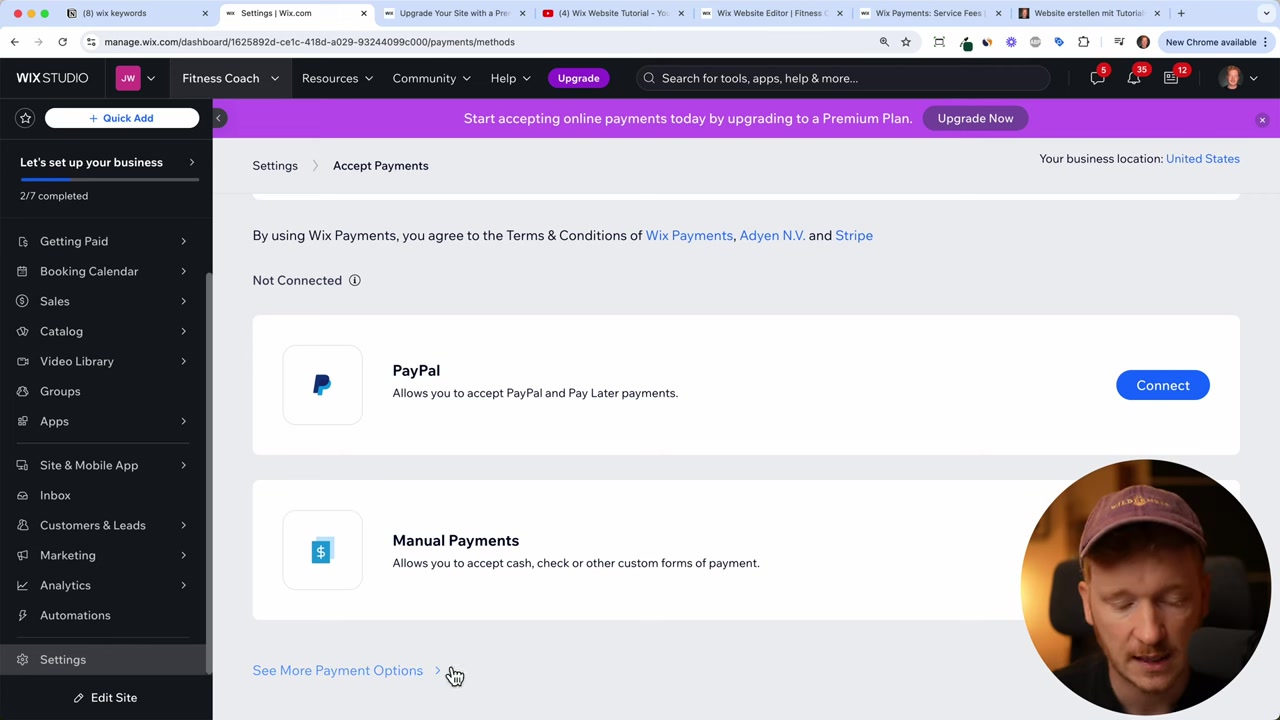Click the Customers & Leads icon
The width and height of the screenshot is (1280, 720).
[23, 525]
